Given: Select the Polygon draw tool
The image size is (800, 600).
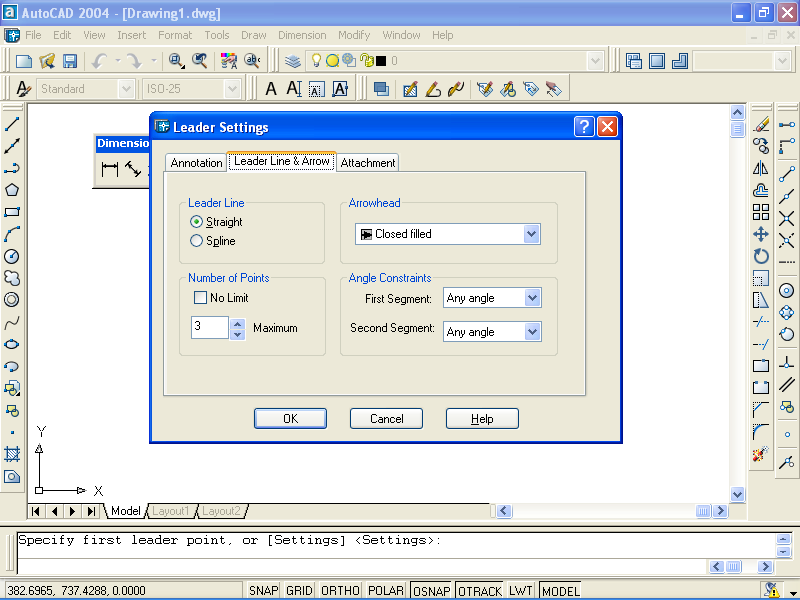Looking at the screenshot, I should click(x=12, y=190).
